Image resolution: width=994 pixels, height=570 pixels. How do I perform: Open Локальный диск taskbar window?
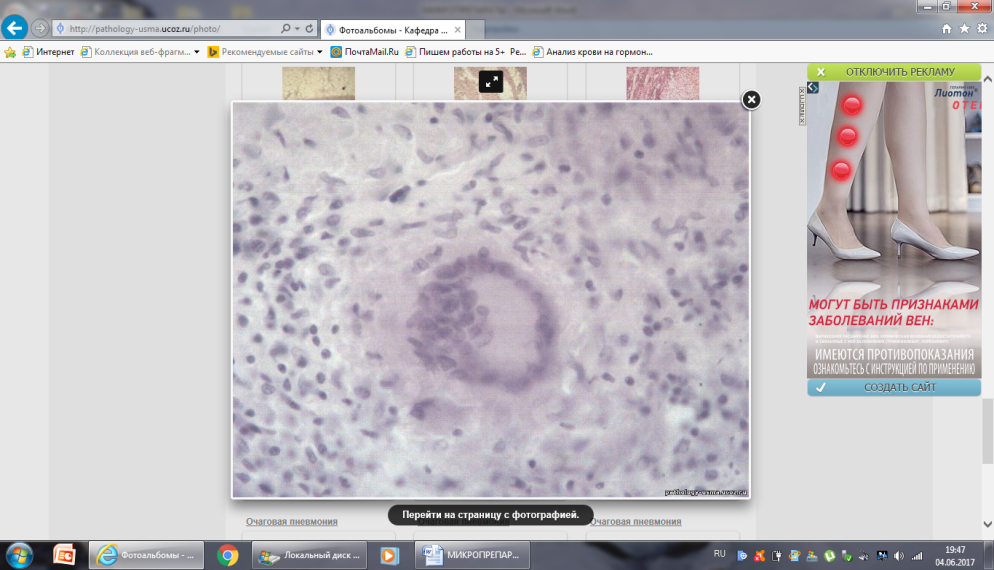[311, 555]
